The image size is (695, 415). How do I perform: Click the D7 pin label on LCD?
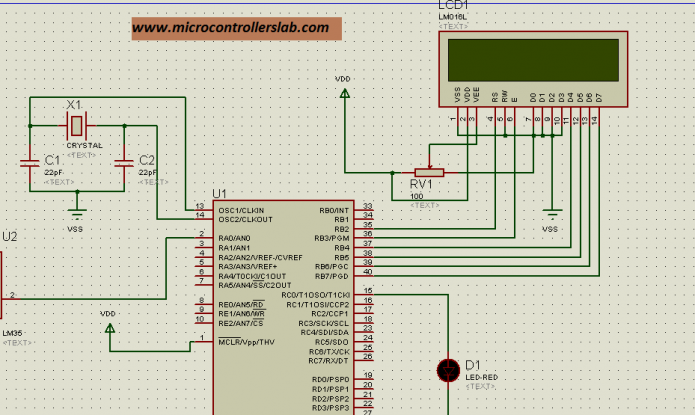coord(599,98)
